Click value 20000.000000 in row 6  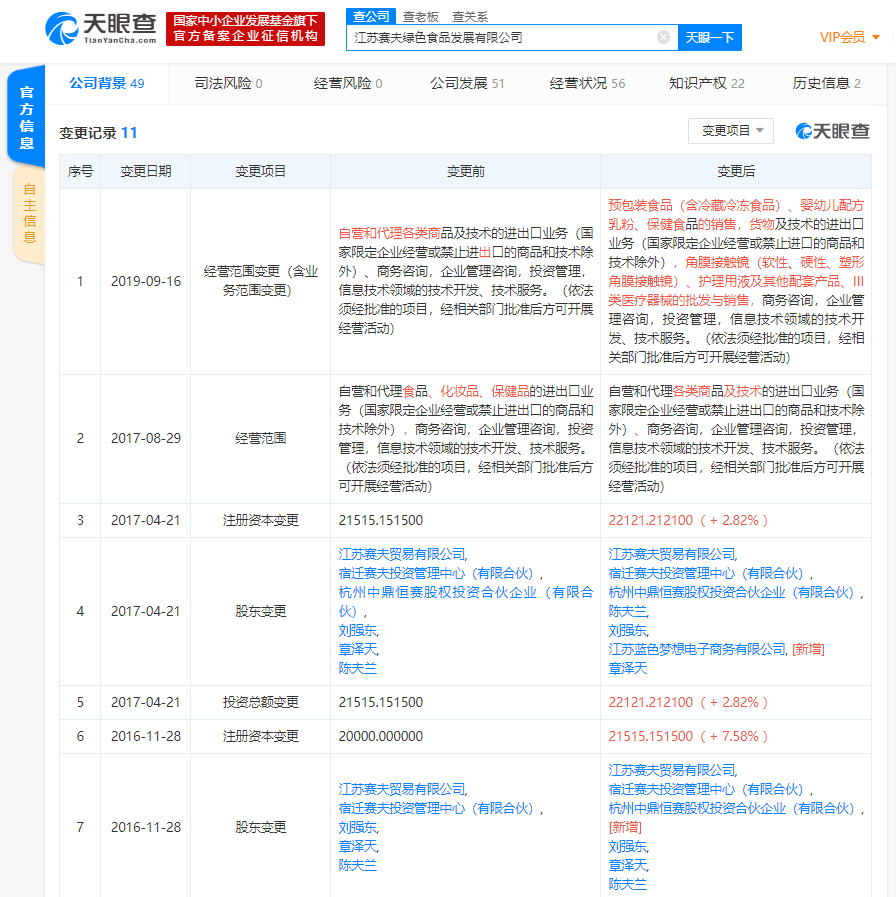380,736
